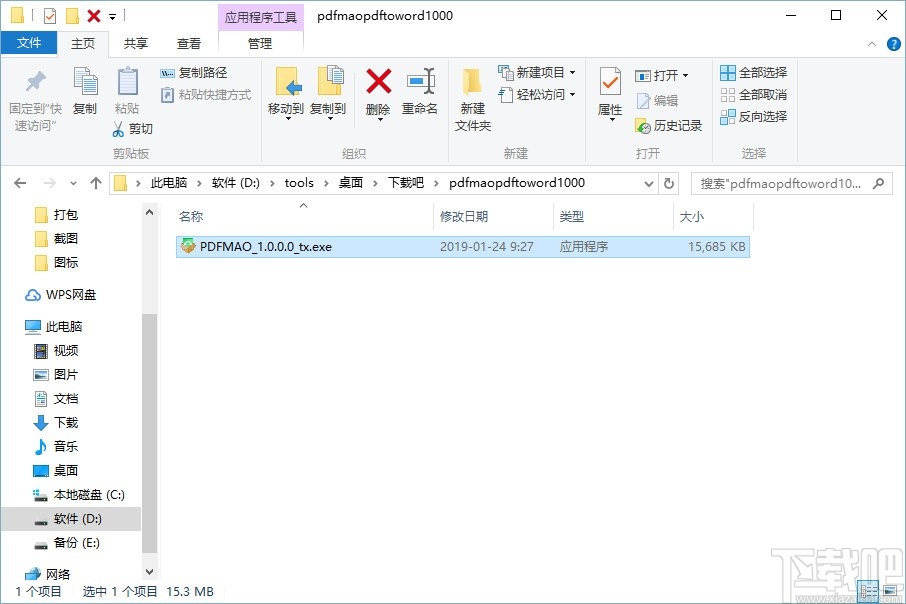This screenshot has width=906, height=604.
Task: Click Select all (全部选择)
Action: click(753, 73)
